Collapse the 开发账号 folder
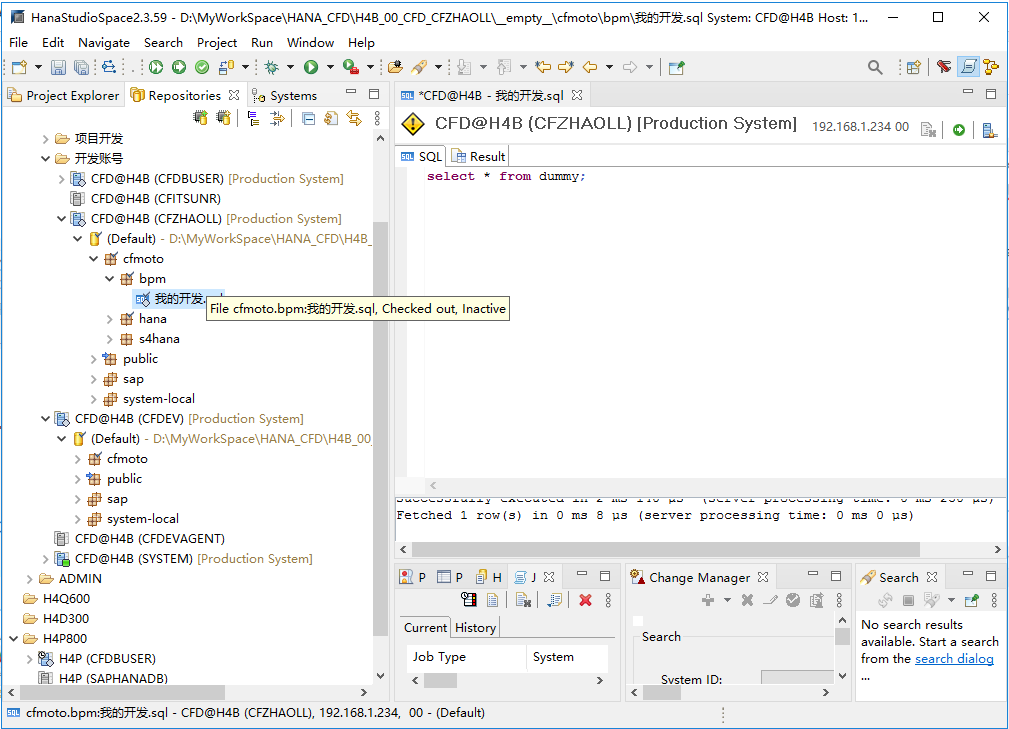This screenshot has height=729, width=1009. click(x=45, y=158)
